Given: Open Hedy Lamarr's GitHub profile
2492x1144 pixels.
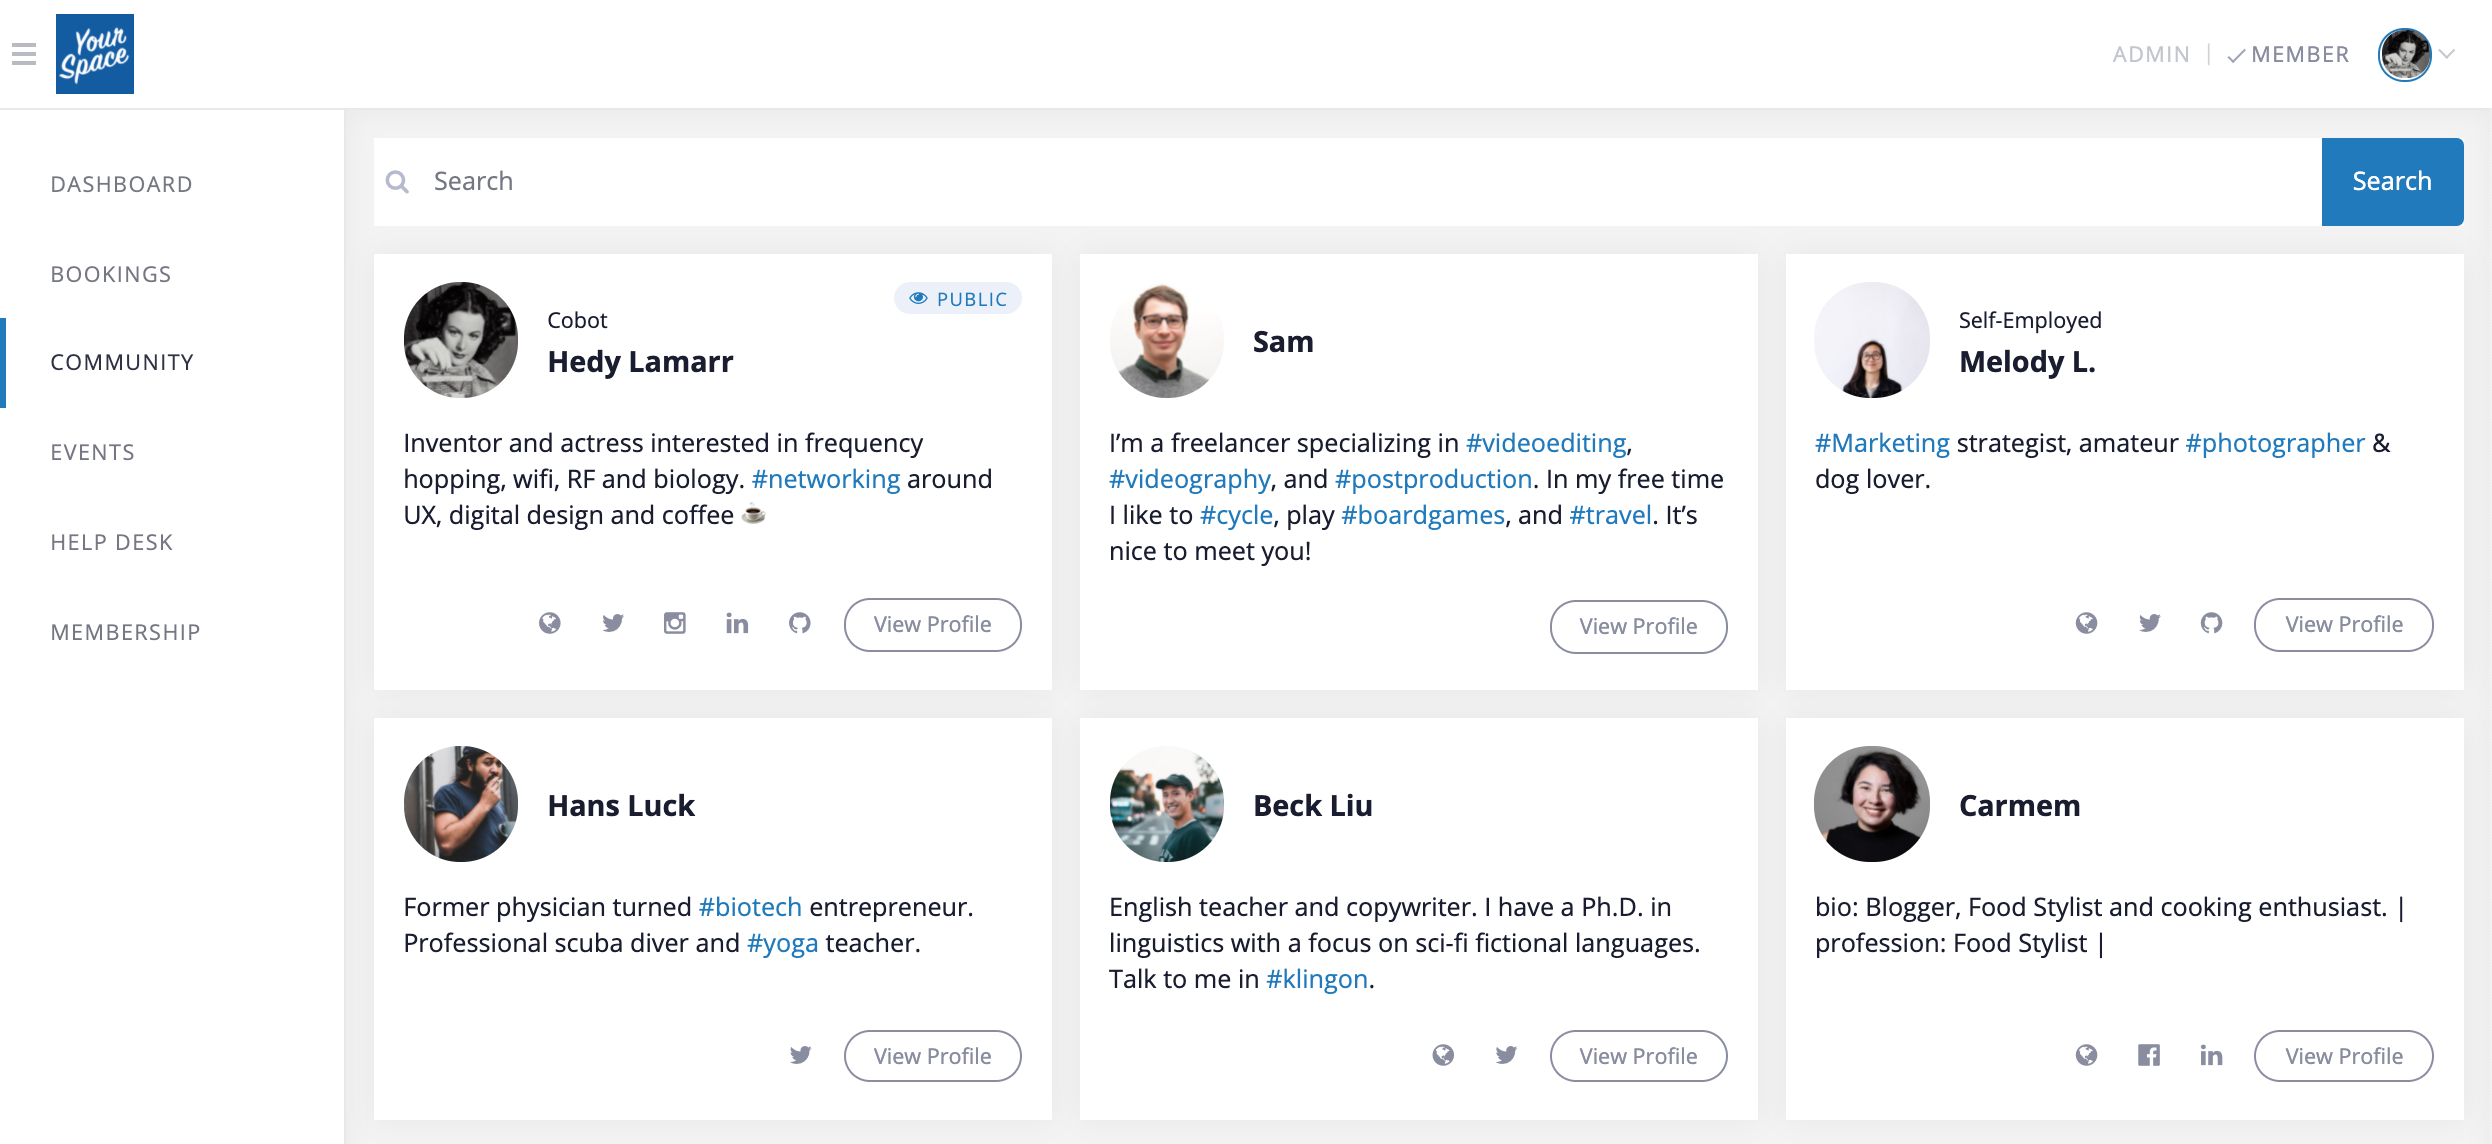Looking at the screenshot, I should point(799,622).
